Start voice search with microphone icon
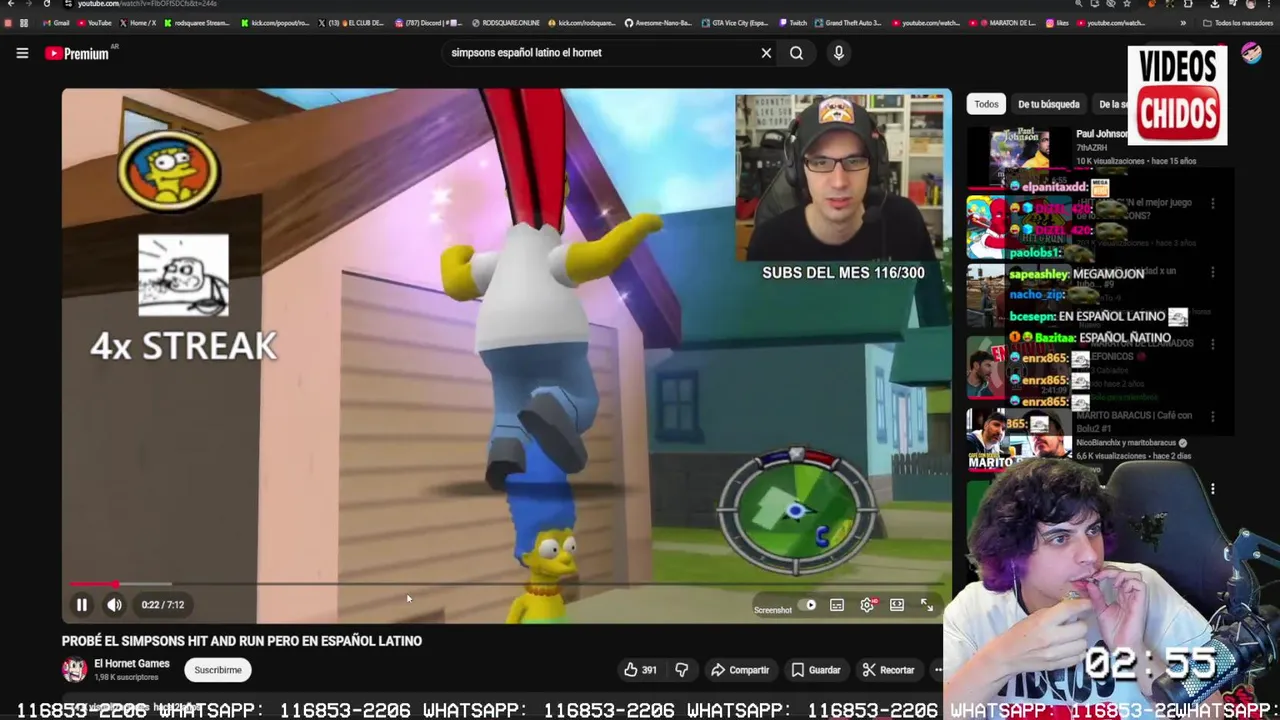 pos(838,53)
